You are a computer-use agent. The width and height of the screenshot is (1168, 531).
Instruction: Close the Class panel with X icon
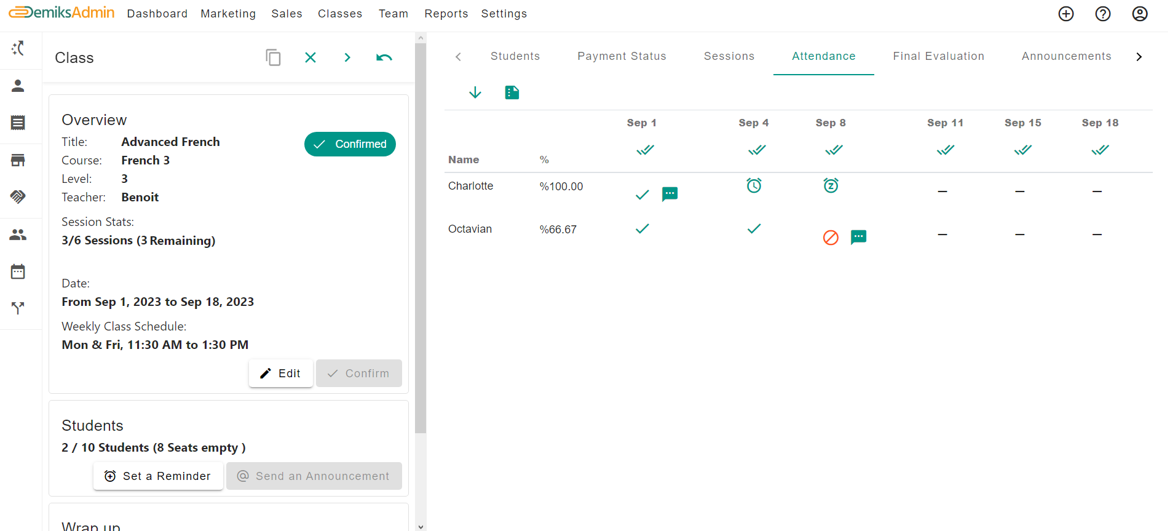pyautogui.click(x=311, y=57)
